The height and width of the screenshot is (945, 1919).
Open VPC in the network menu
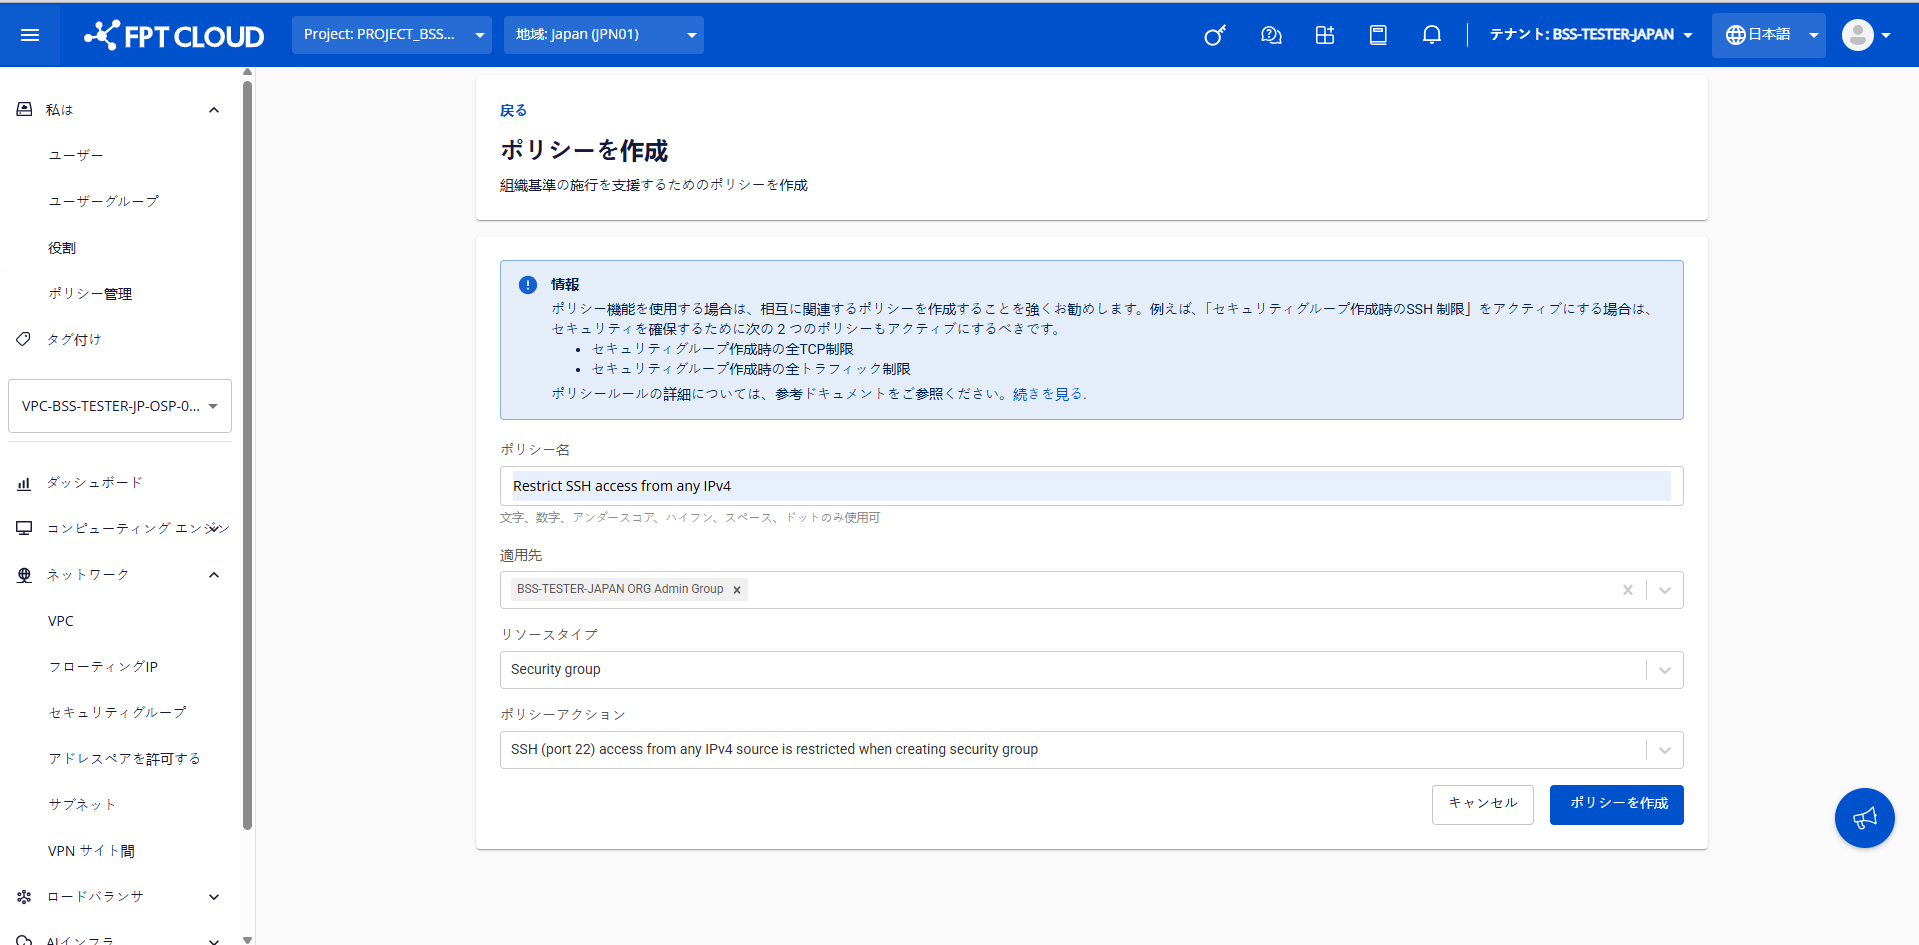pos(61,621)
